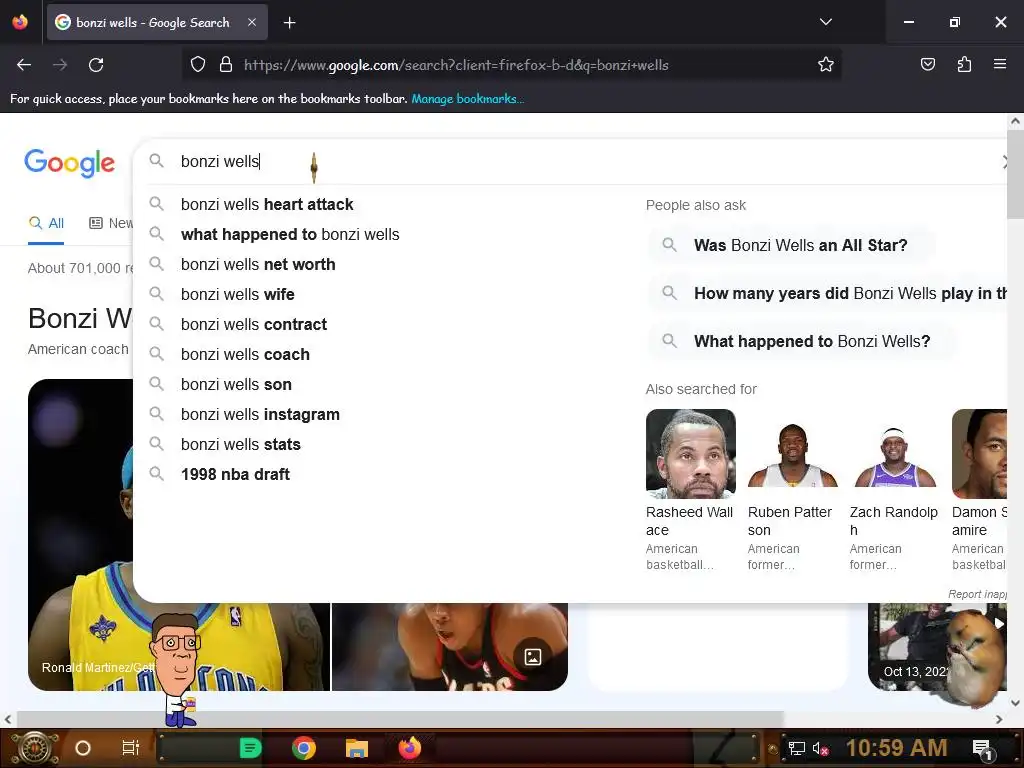
Task: Click the muted volume tray icon
Action: 820,748
